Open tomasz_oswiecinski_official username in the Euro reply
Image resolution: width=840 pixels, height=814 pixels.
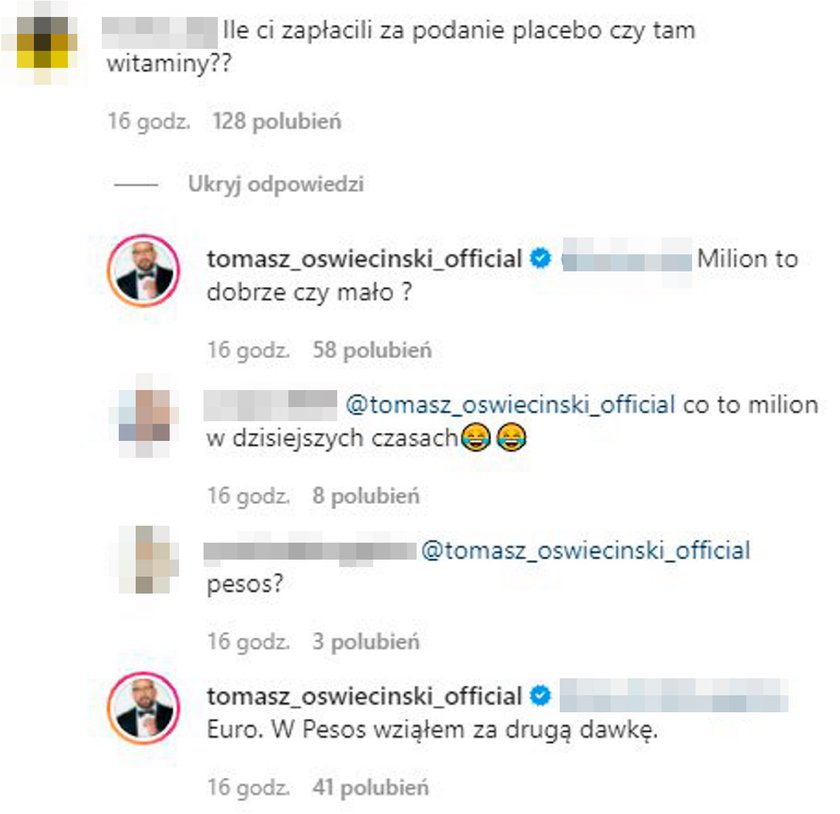(x=364, y=696)
